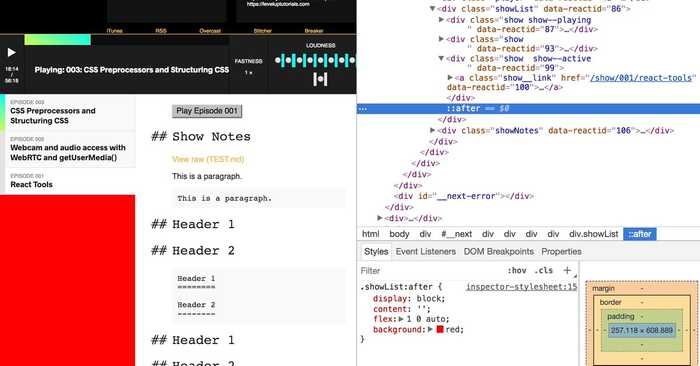
Task: Expand the showNotes div node
Action: (432, 130)
